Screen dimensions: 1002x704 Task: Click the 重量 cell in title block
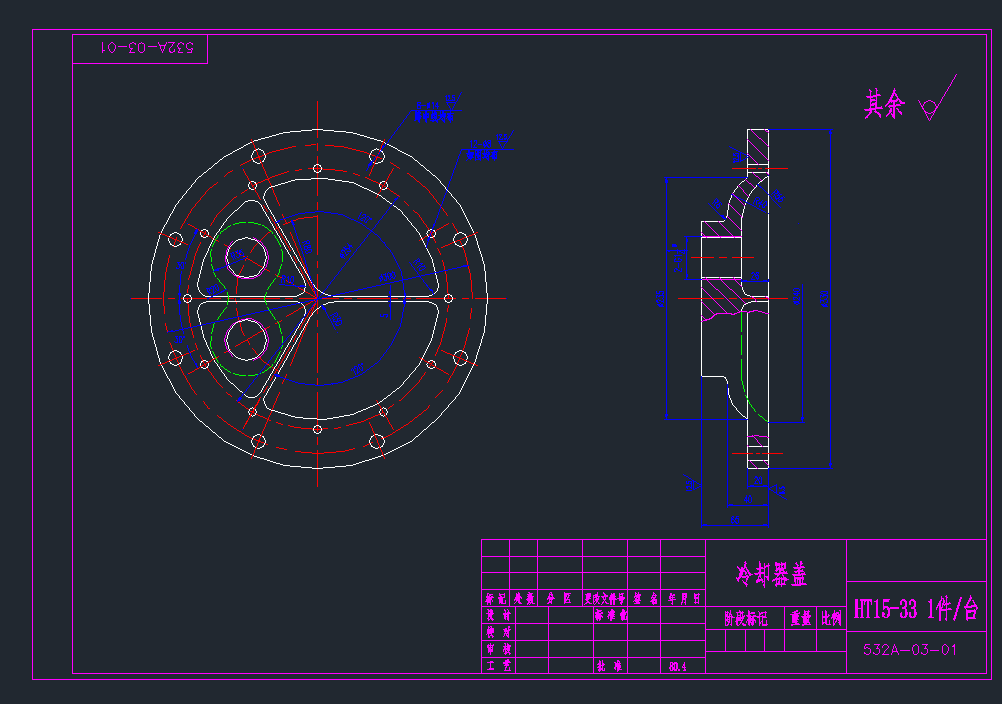[x=800, y=618]
